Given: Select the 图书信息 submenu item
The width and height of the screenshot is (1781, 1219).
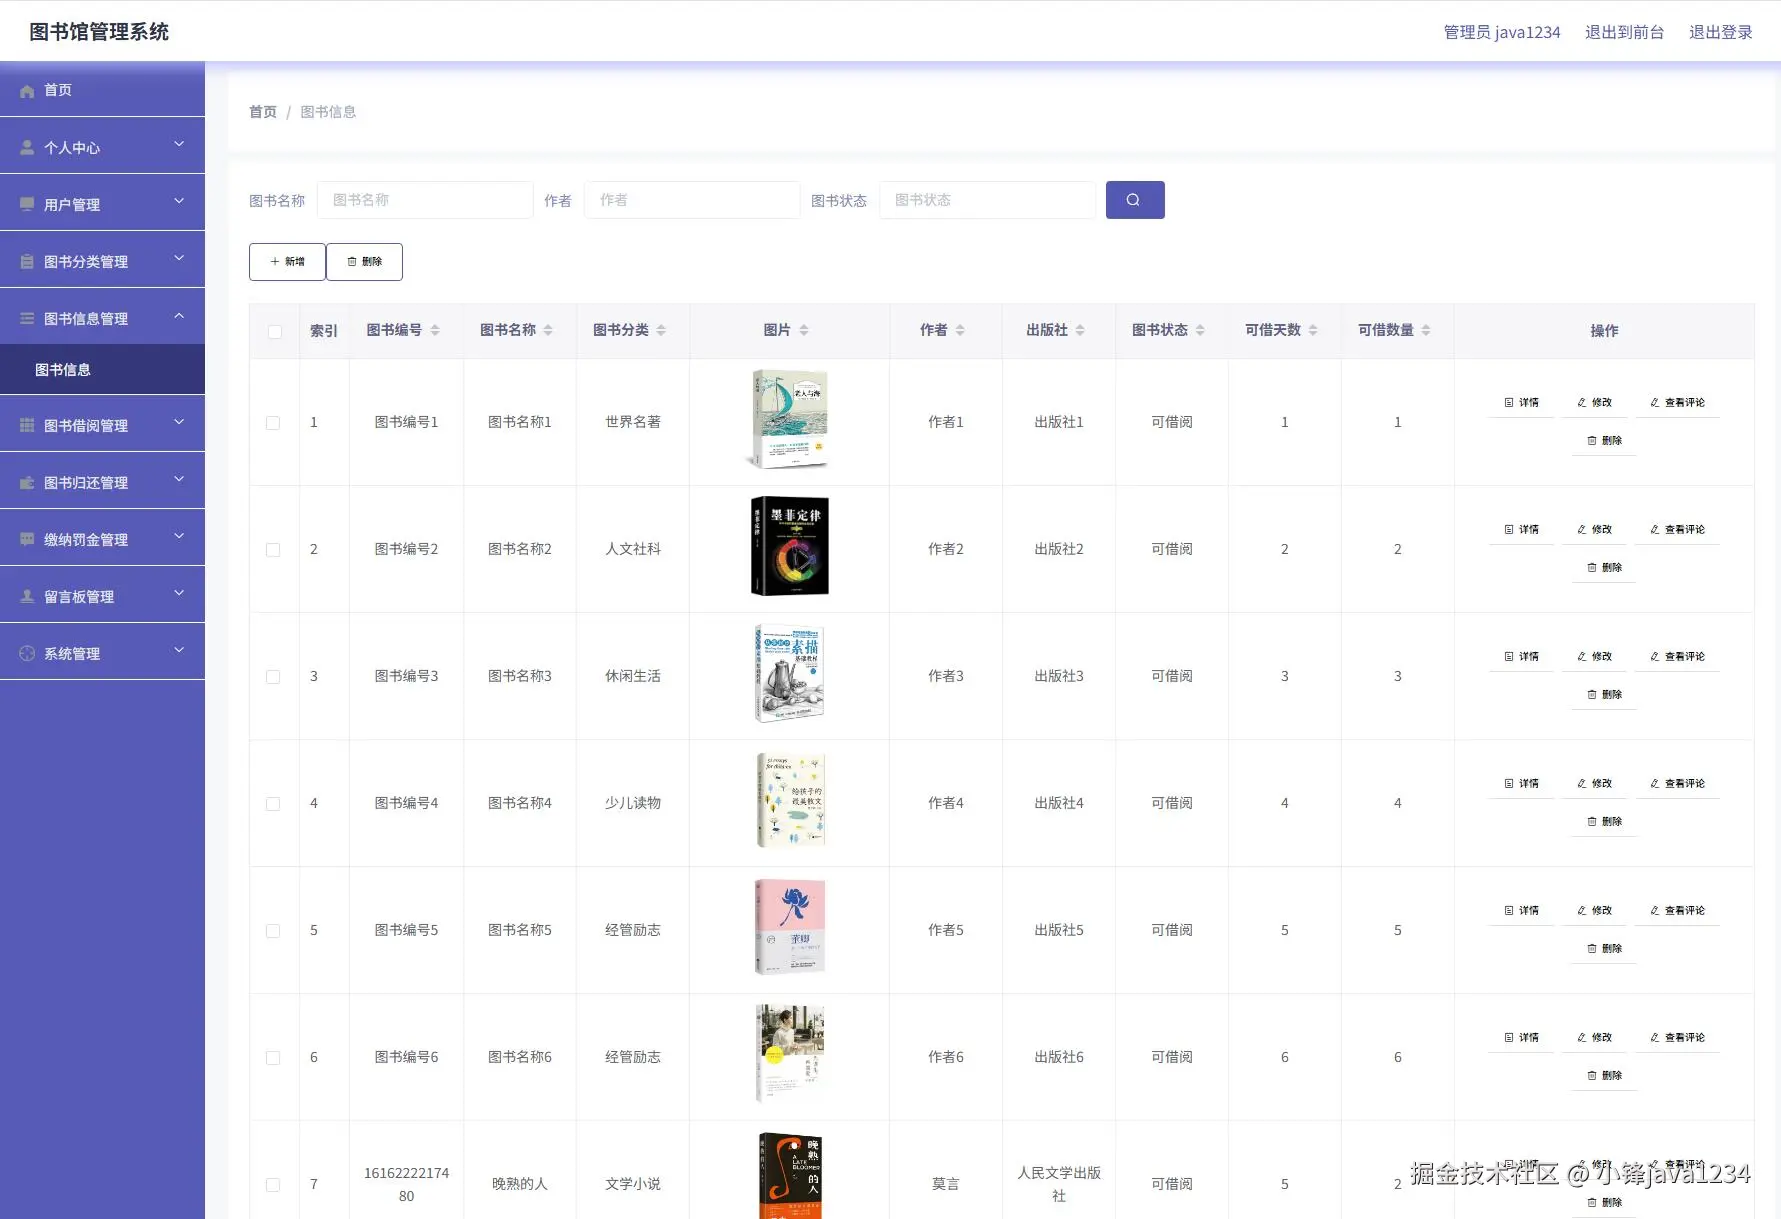Looking at the screenshot, I should 102,370.
